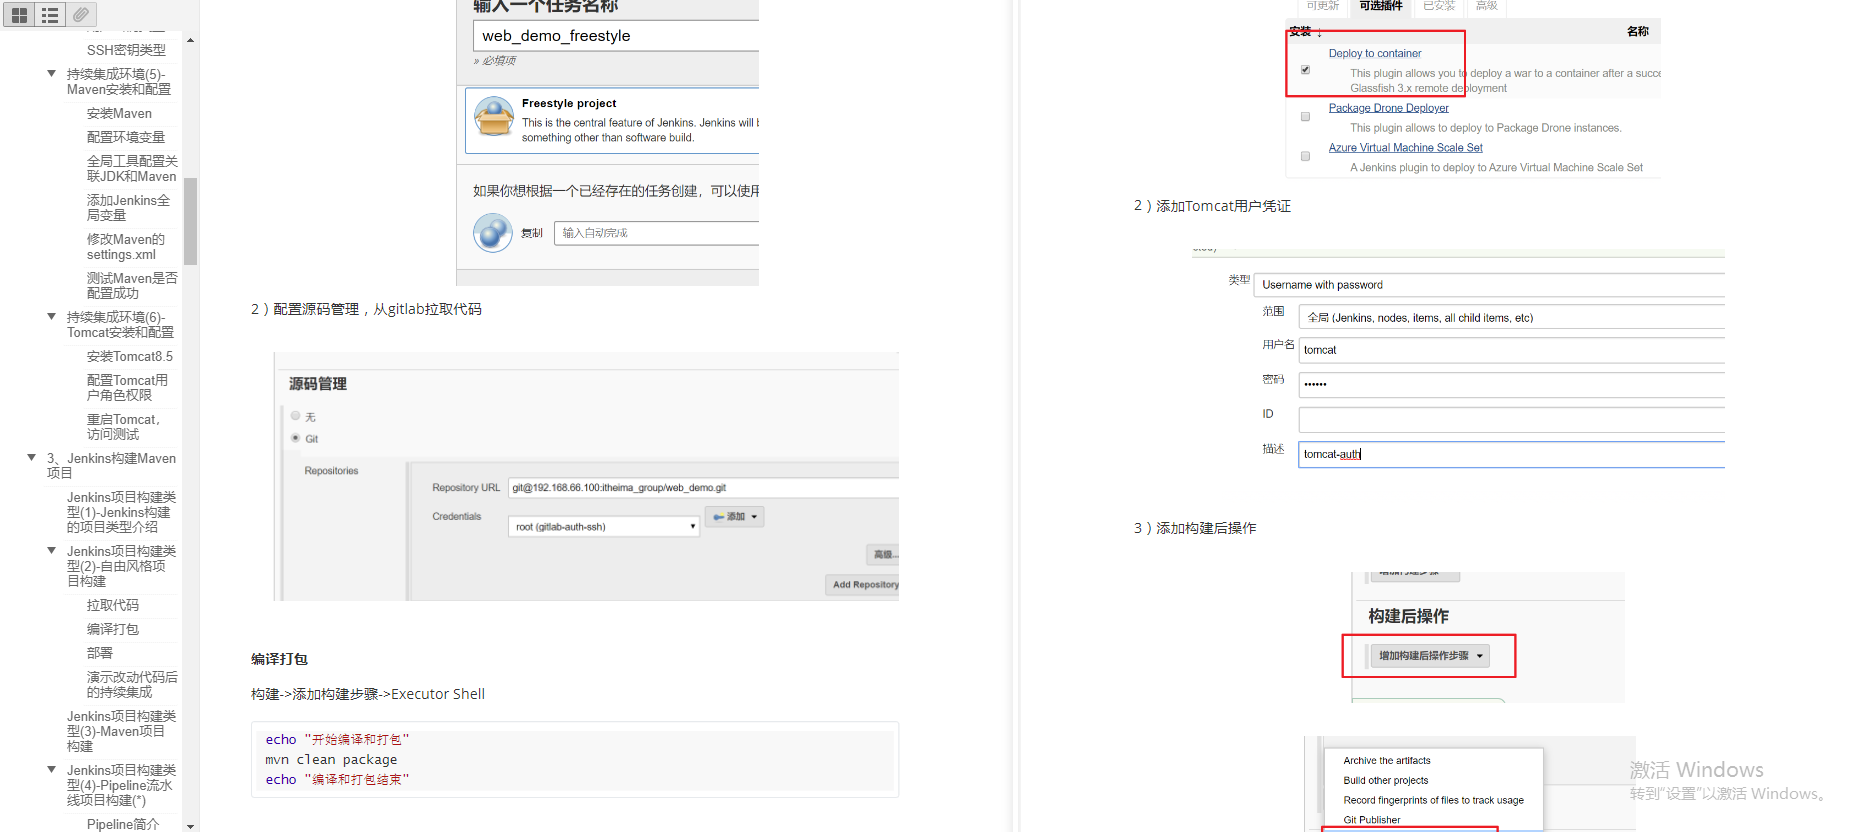Viewport: 1861px width, 832px height.
Task: Switch to the 已安装 plugin tab
Action: pyautogui.click(x=1439, y=6)
